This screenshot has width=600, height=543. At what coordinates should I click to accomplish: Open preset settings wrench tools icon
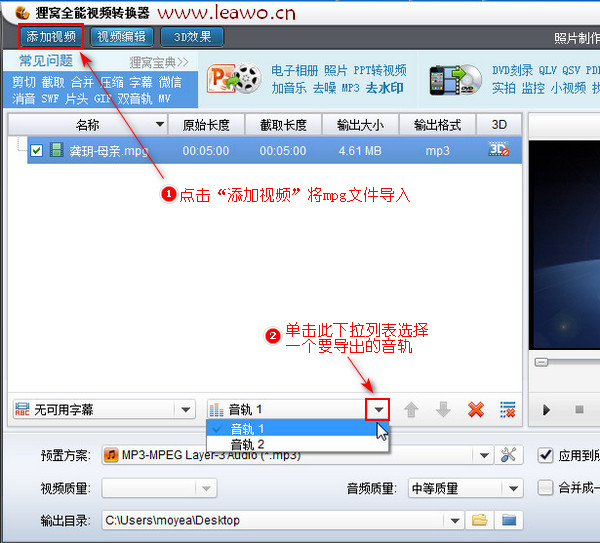[508, 455]
